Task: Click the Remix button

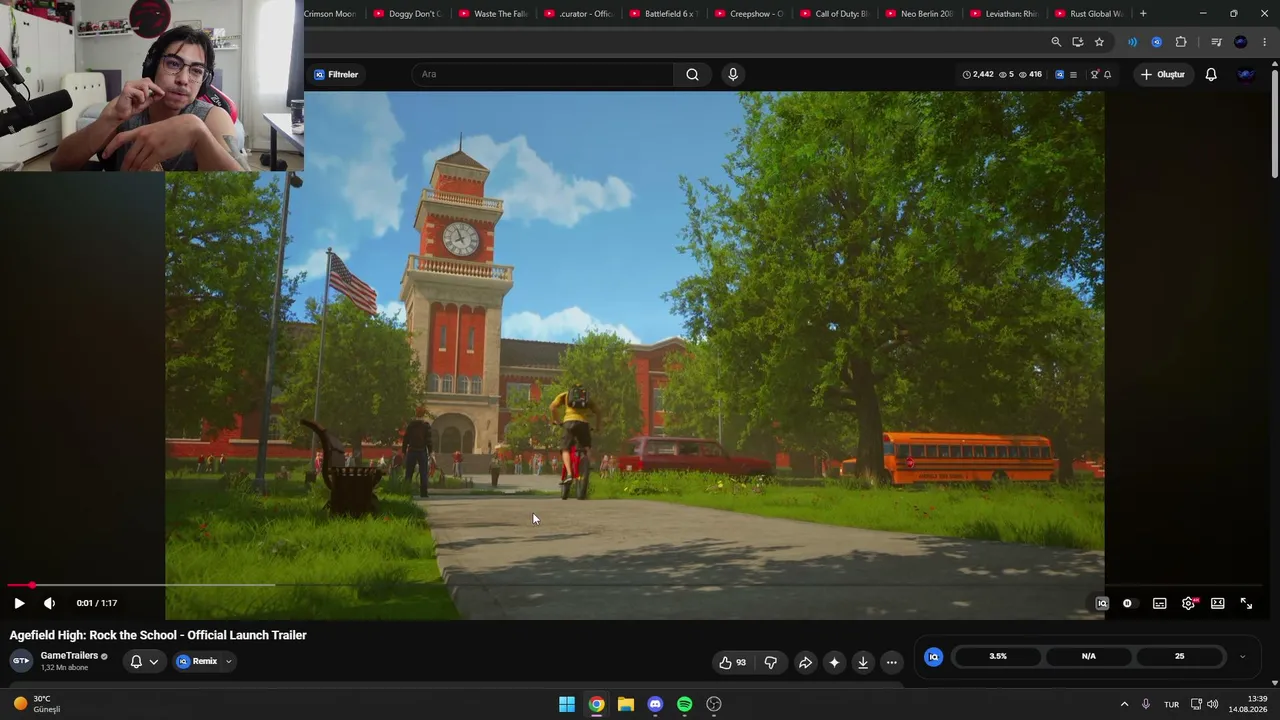Action: pos(197,661)
